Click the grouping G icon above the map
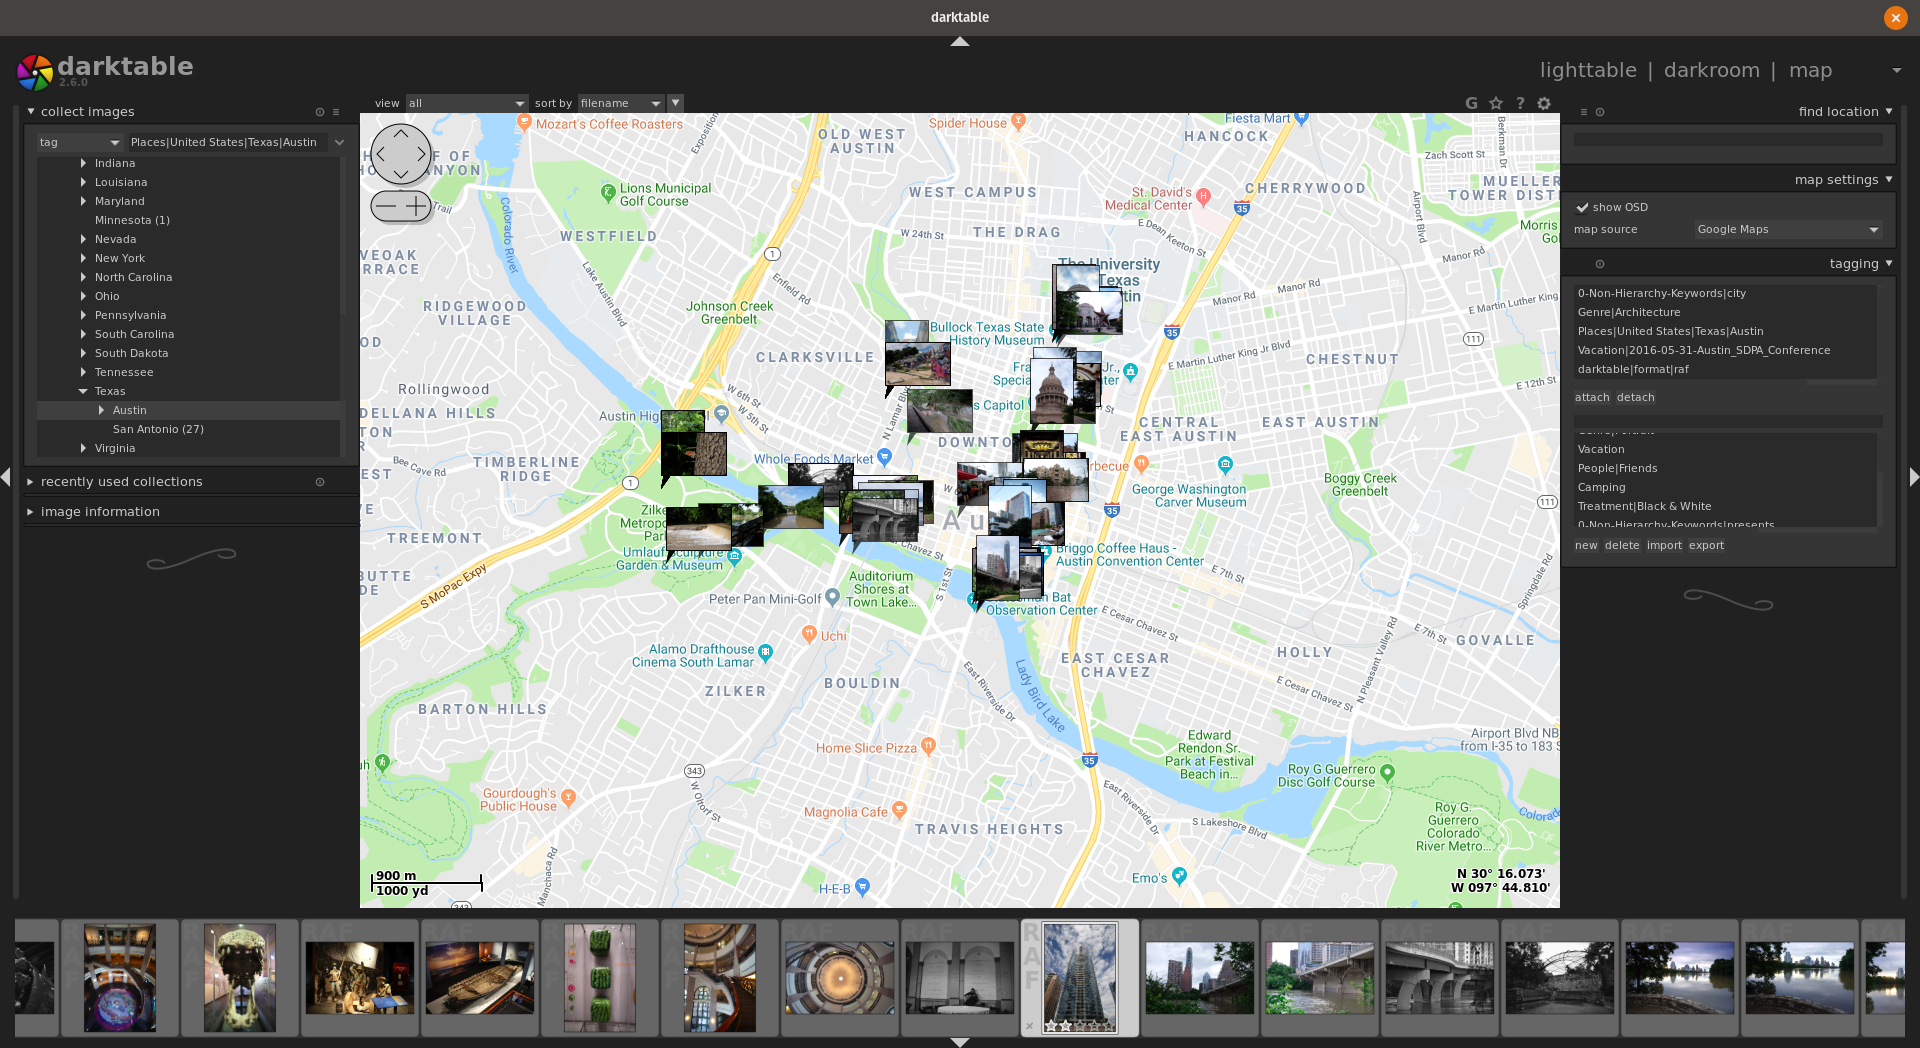The image size is (1920, 1048). click(x=1471, y=103)
